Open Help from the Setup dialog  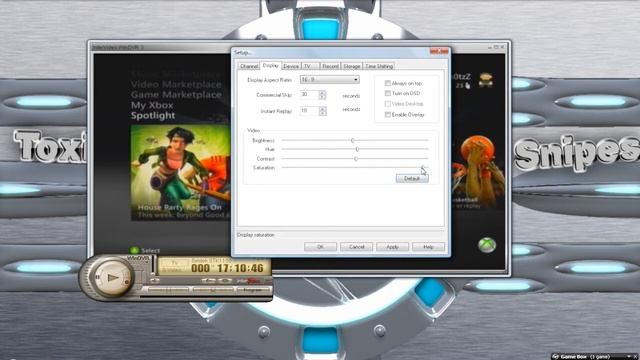point(428,247)
